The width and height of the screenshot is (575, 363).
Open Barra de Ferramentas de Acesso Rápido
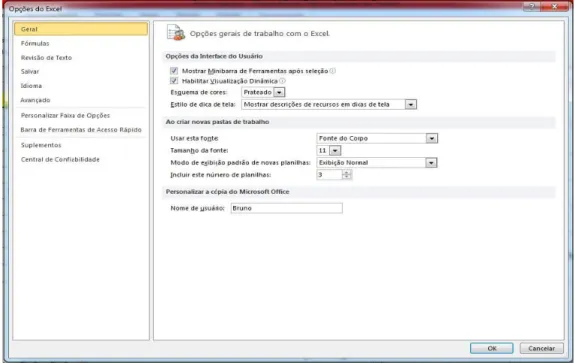81,130
